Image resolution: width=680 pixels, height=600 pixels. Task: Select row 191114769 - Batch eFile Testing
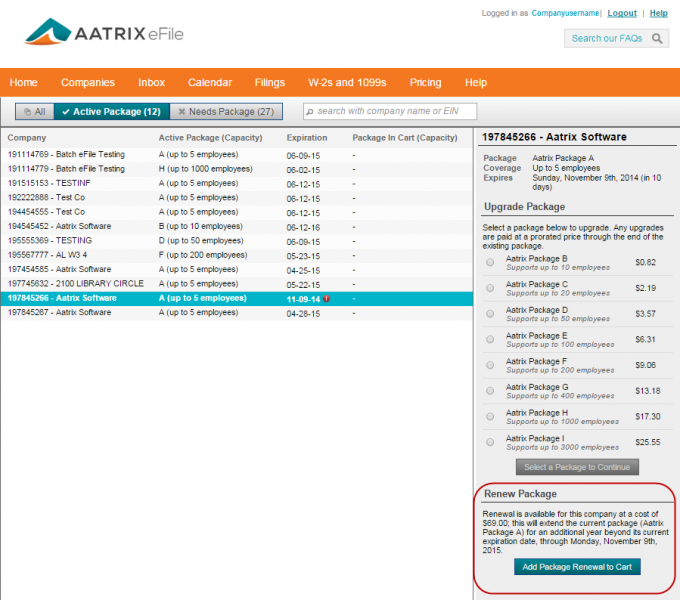pos(237,155)
